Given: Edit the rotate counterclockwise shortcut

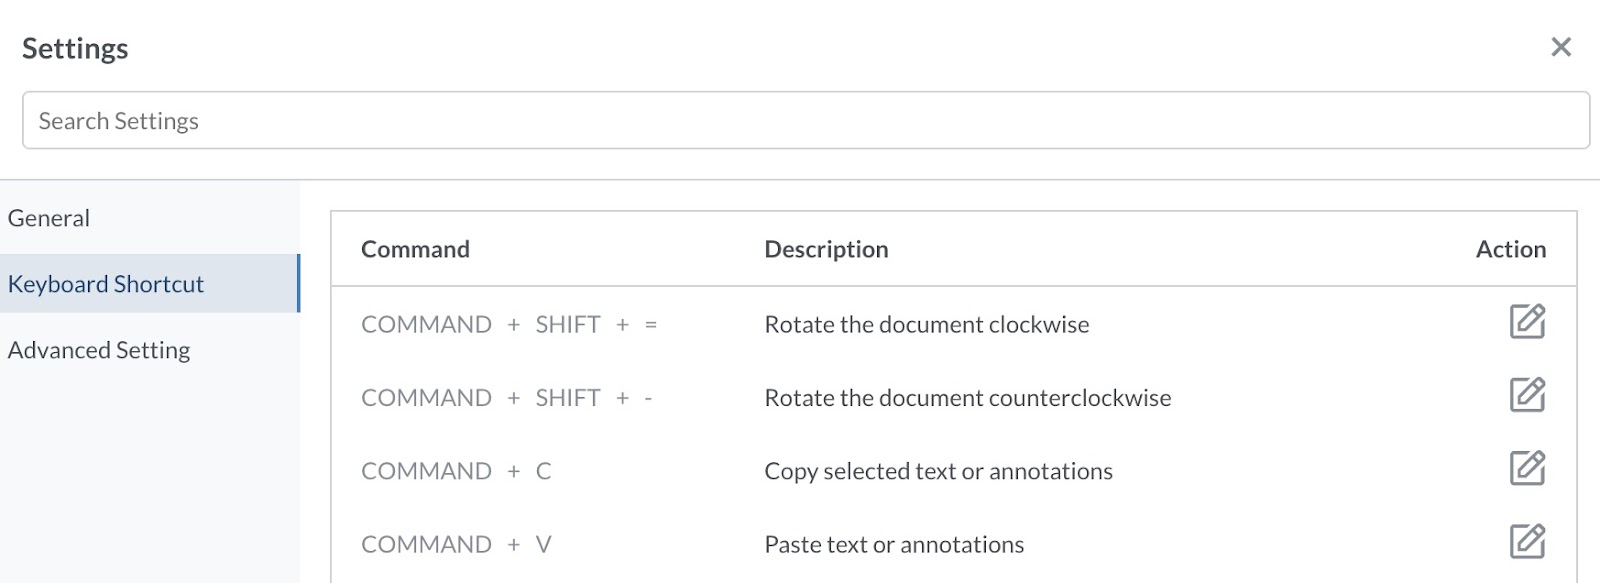Looking at the screenshot, I should pos(1527,395).
